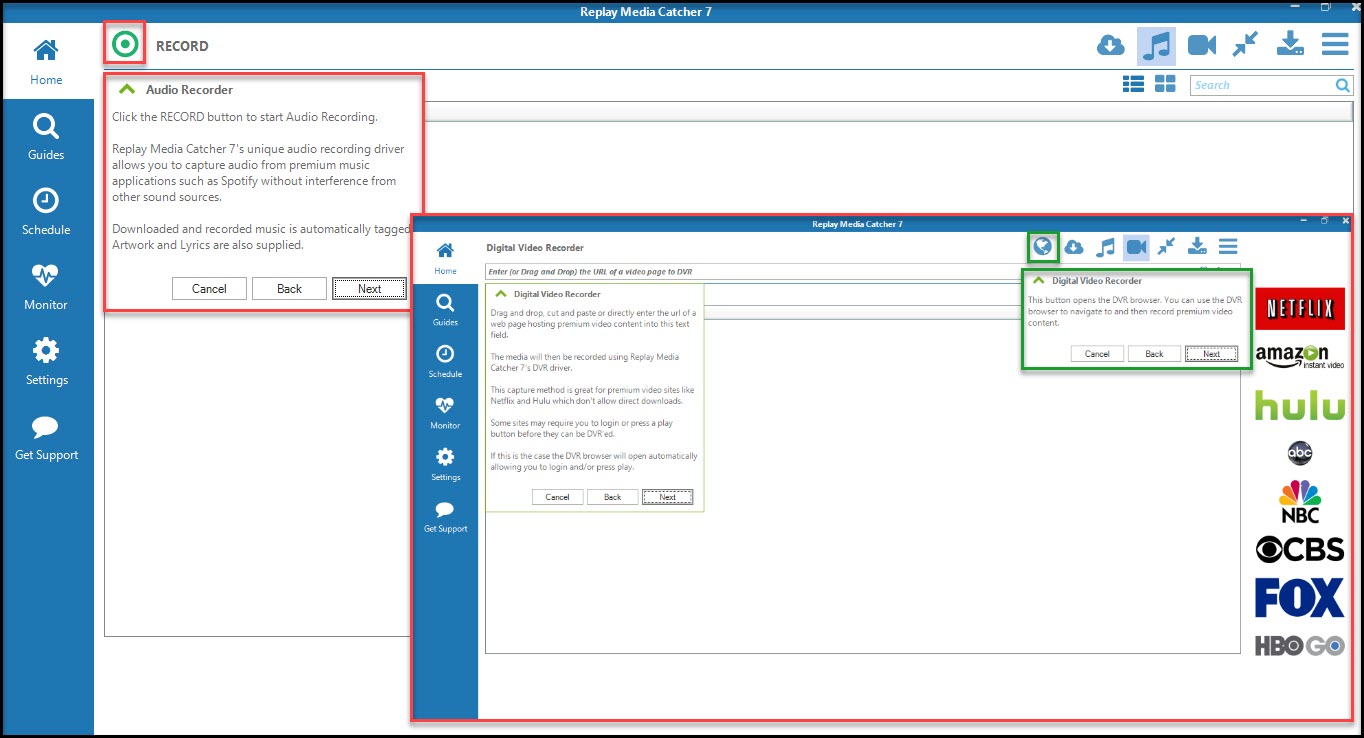
Task: Switch to grid view in main window
Action: click(1165, 85)
